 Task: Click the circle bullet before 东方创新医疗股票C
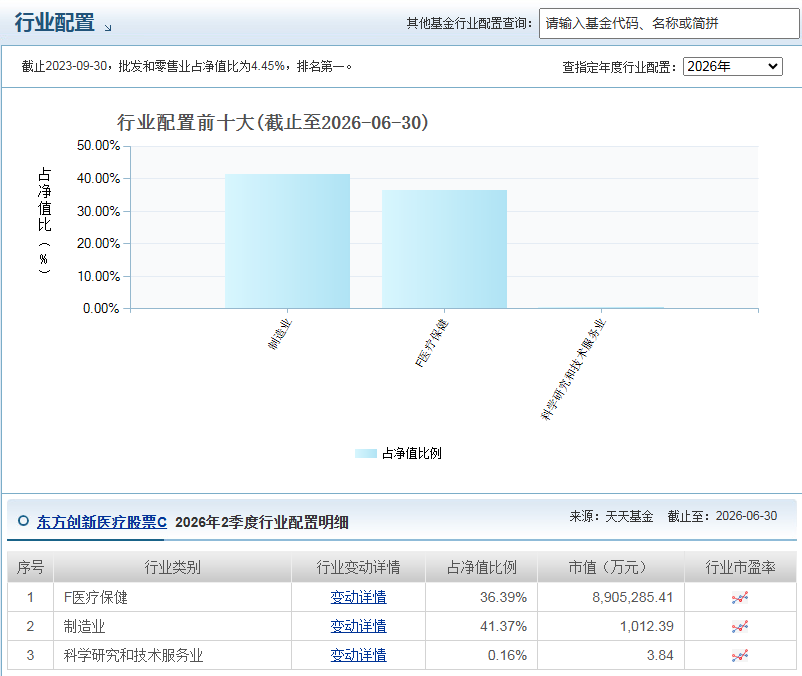tap(23, 521)
